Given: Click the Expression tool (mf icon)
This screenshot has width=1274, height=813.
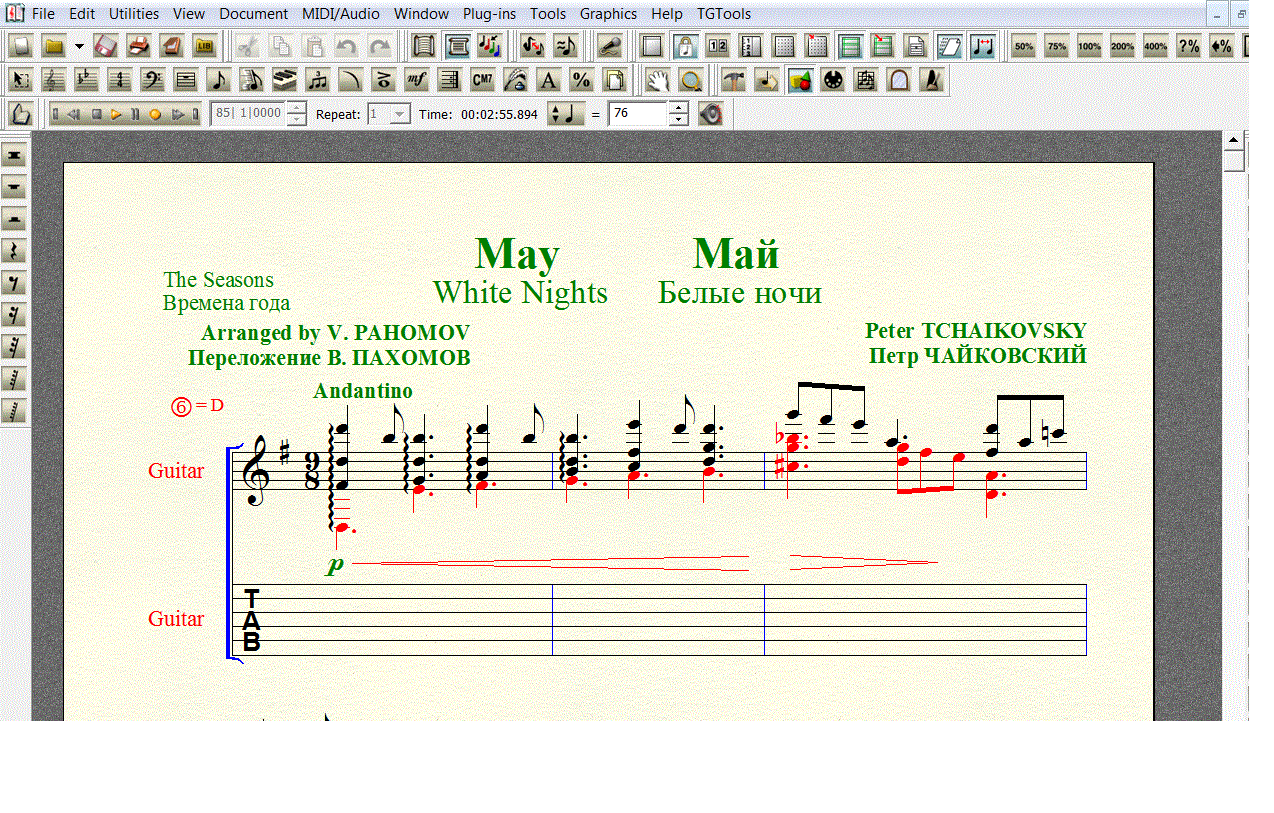Looking at the screenshot, I should (416, 81).
